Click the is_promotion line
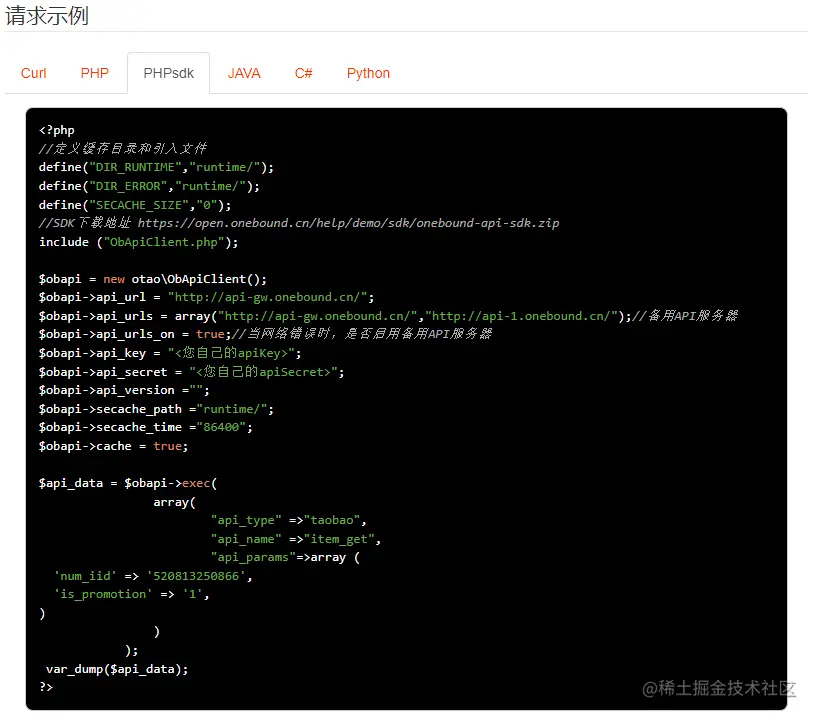The width and height of the screenshot is (817, 720). click(132, 594)
